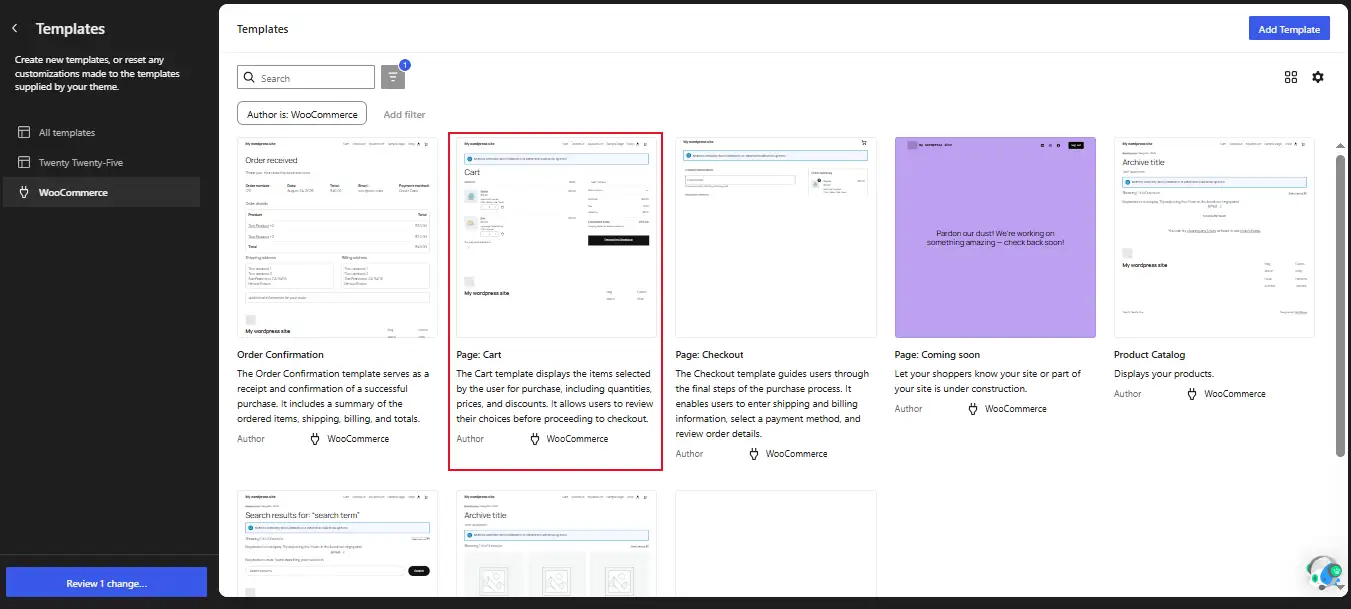
Task: Open the Page: Cart template thumbnail
Action: pos(556,237)
